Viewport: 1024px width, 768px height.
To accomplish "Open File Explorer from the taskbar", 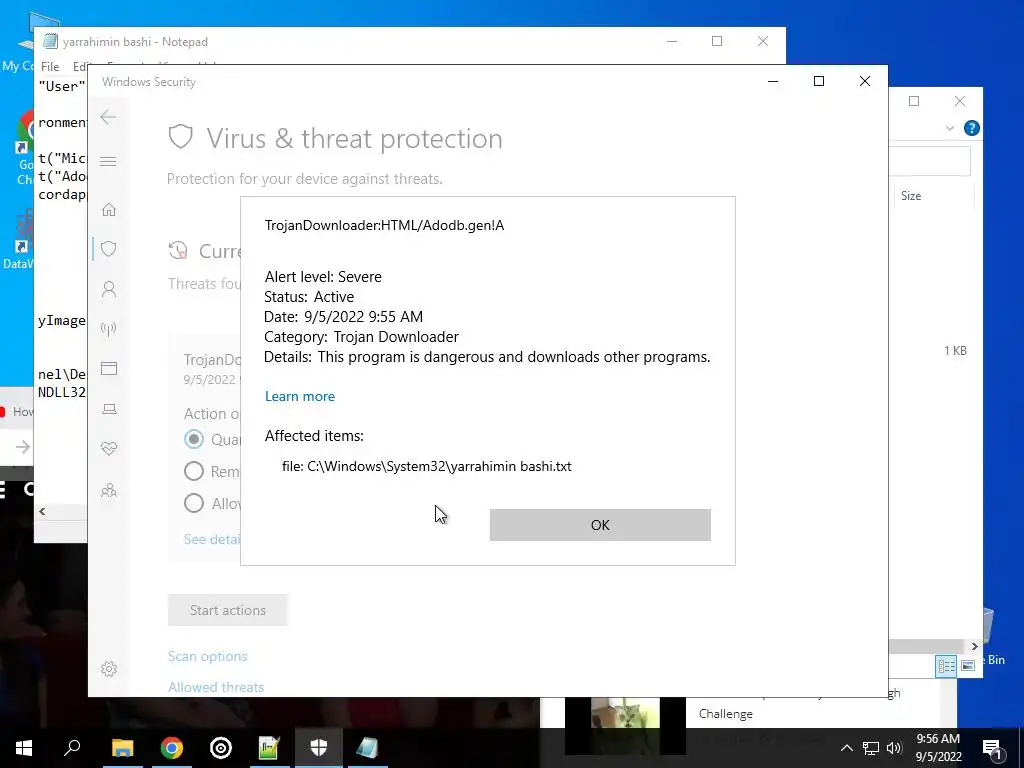I will point(122,748).
